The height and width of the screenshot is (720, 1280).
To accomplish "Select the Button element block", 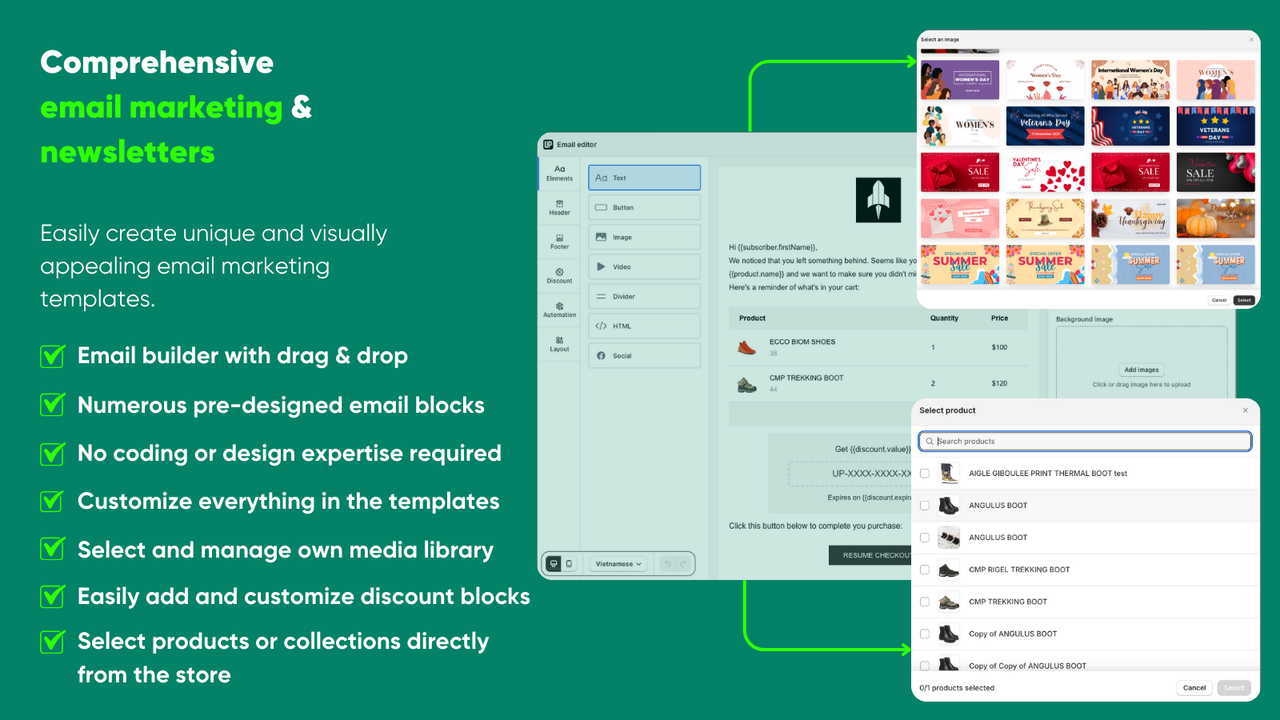I will [644, 207].
